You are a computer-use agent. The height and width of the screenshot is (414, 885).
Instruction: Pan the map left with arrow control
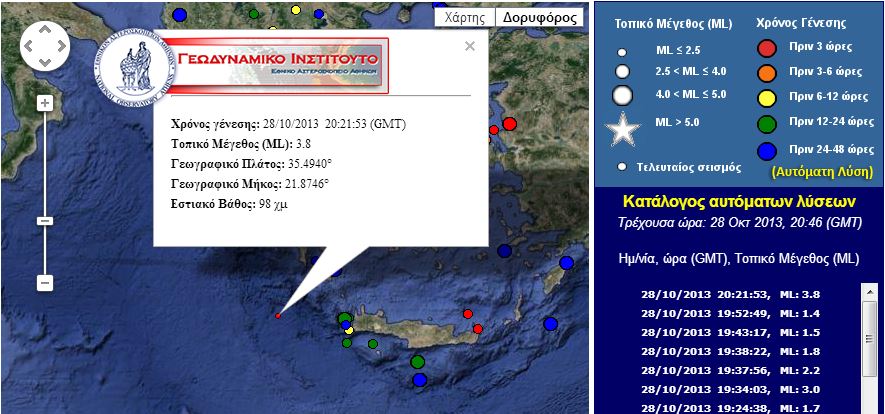pyautogui.click(x=29, y=45)
